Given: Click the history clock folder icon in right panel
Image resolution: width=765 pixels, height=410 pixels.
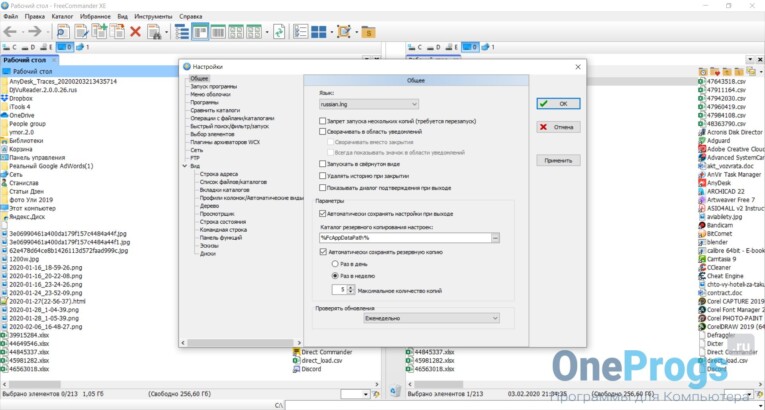Looking at the screenshot, I should (x=703, y=72).
